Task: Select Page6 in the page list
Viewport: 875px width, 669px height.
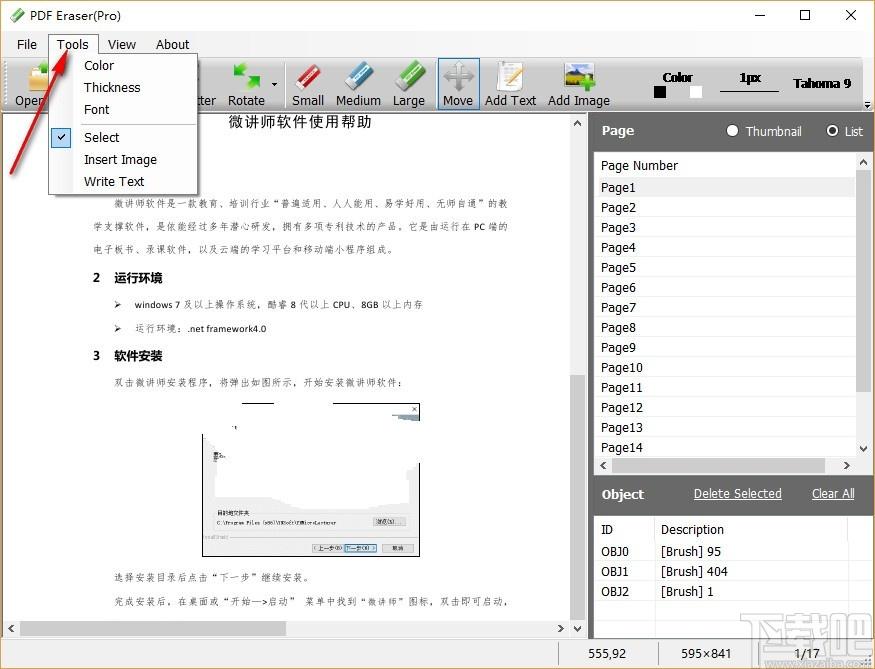Action: pyautogui.click(x=725, y=288)
